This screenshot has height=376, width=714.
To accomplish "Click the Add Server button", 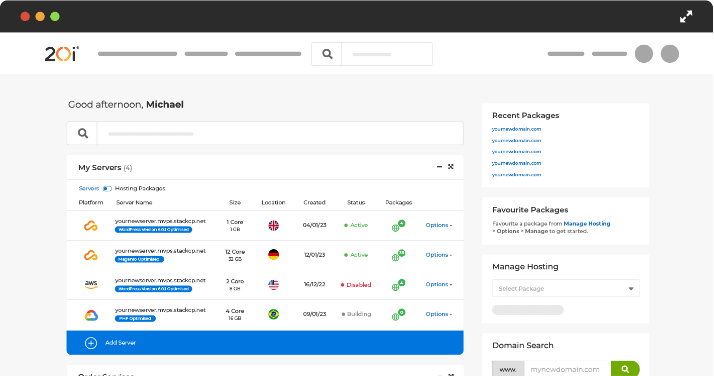I will tap(265, 343).
